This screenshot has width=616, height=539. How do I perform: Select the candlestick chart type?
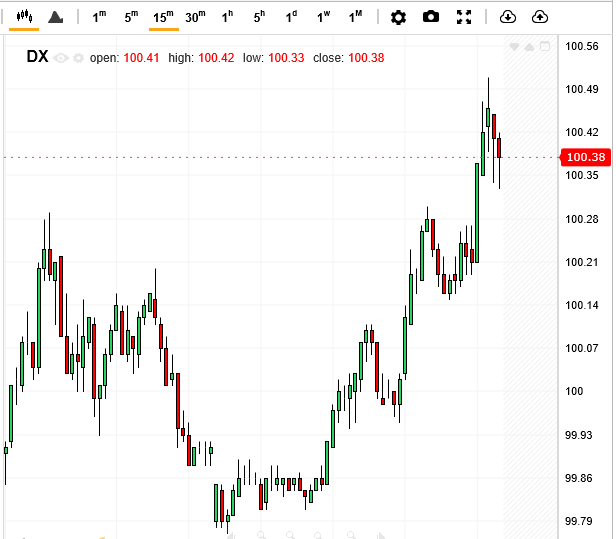click(x=24, y=17)
